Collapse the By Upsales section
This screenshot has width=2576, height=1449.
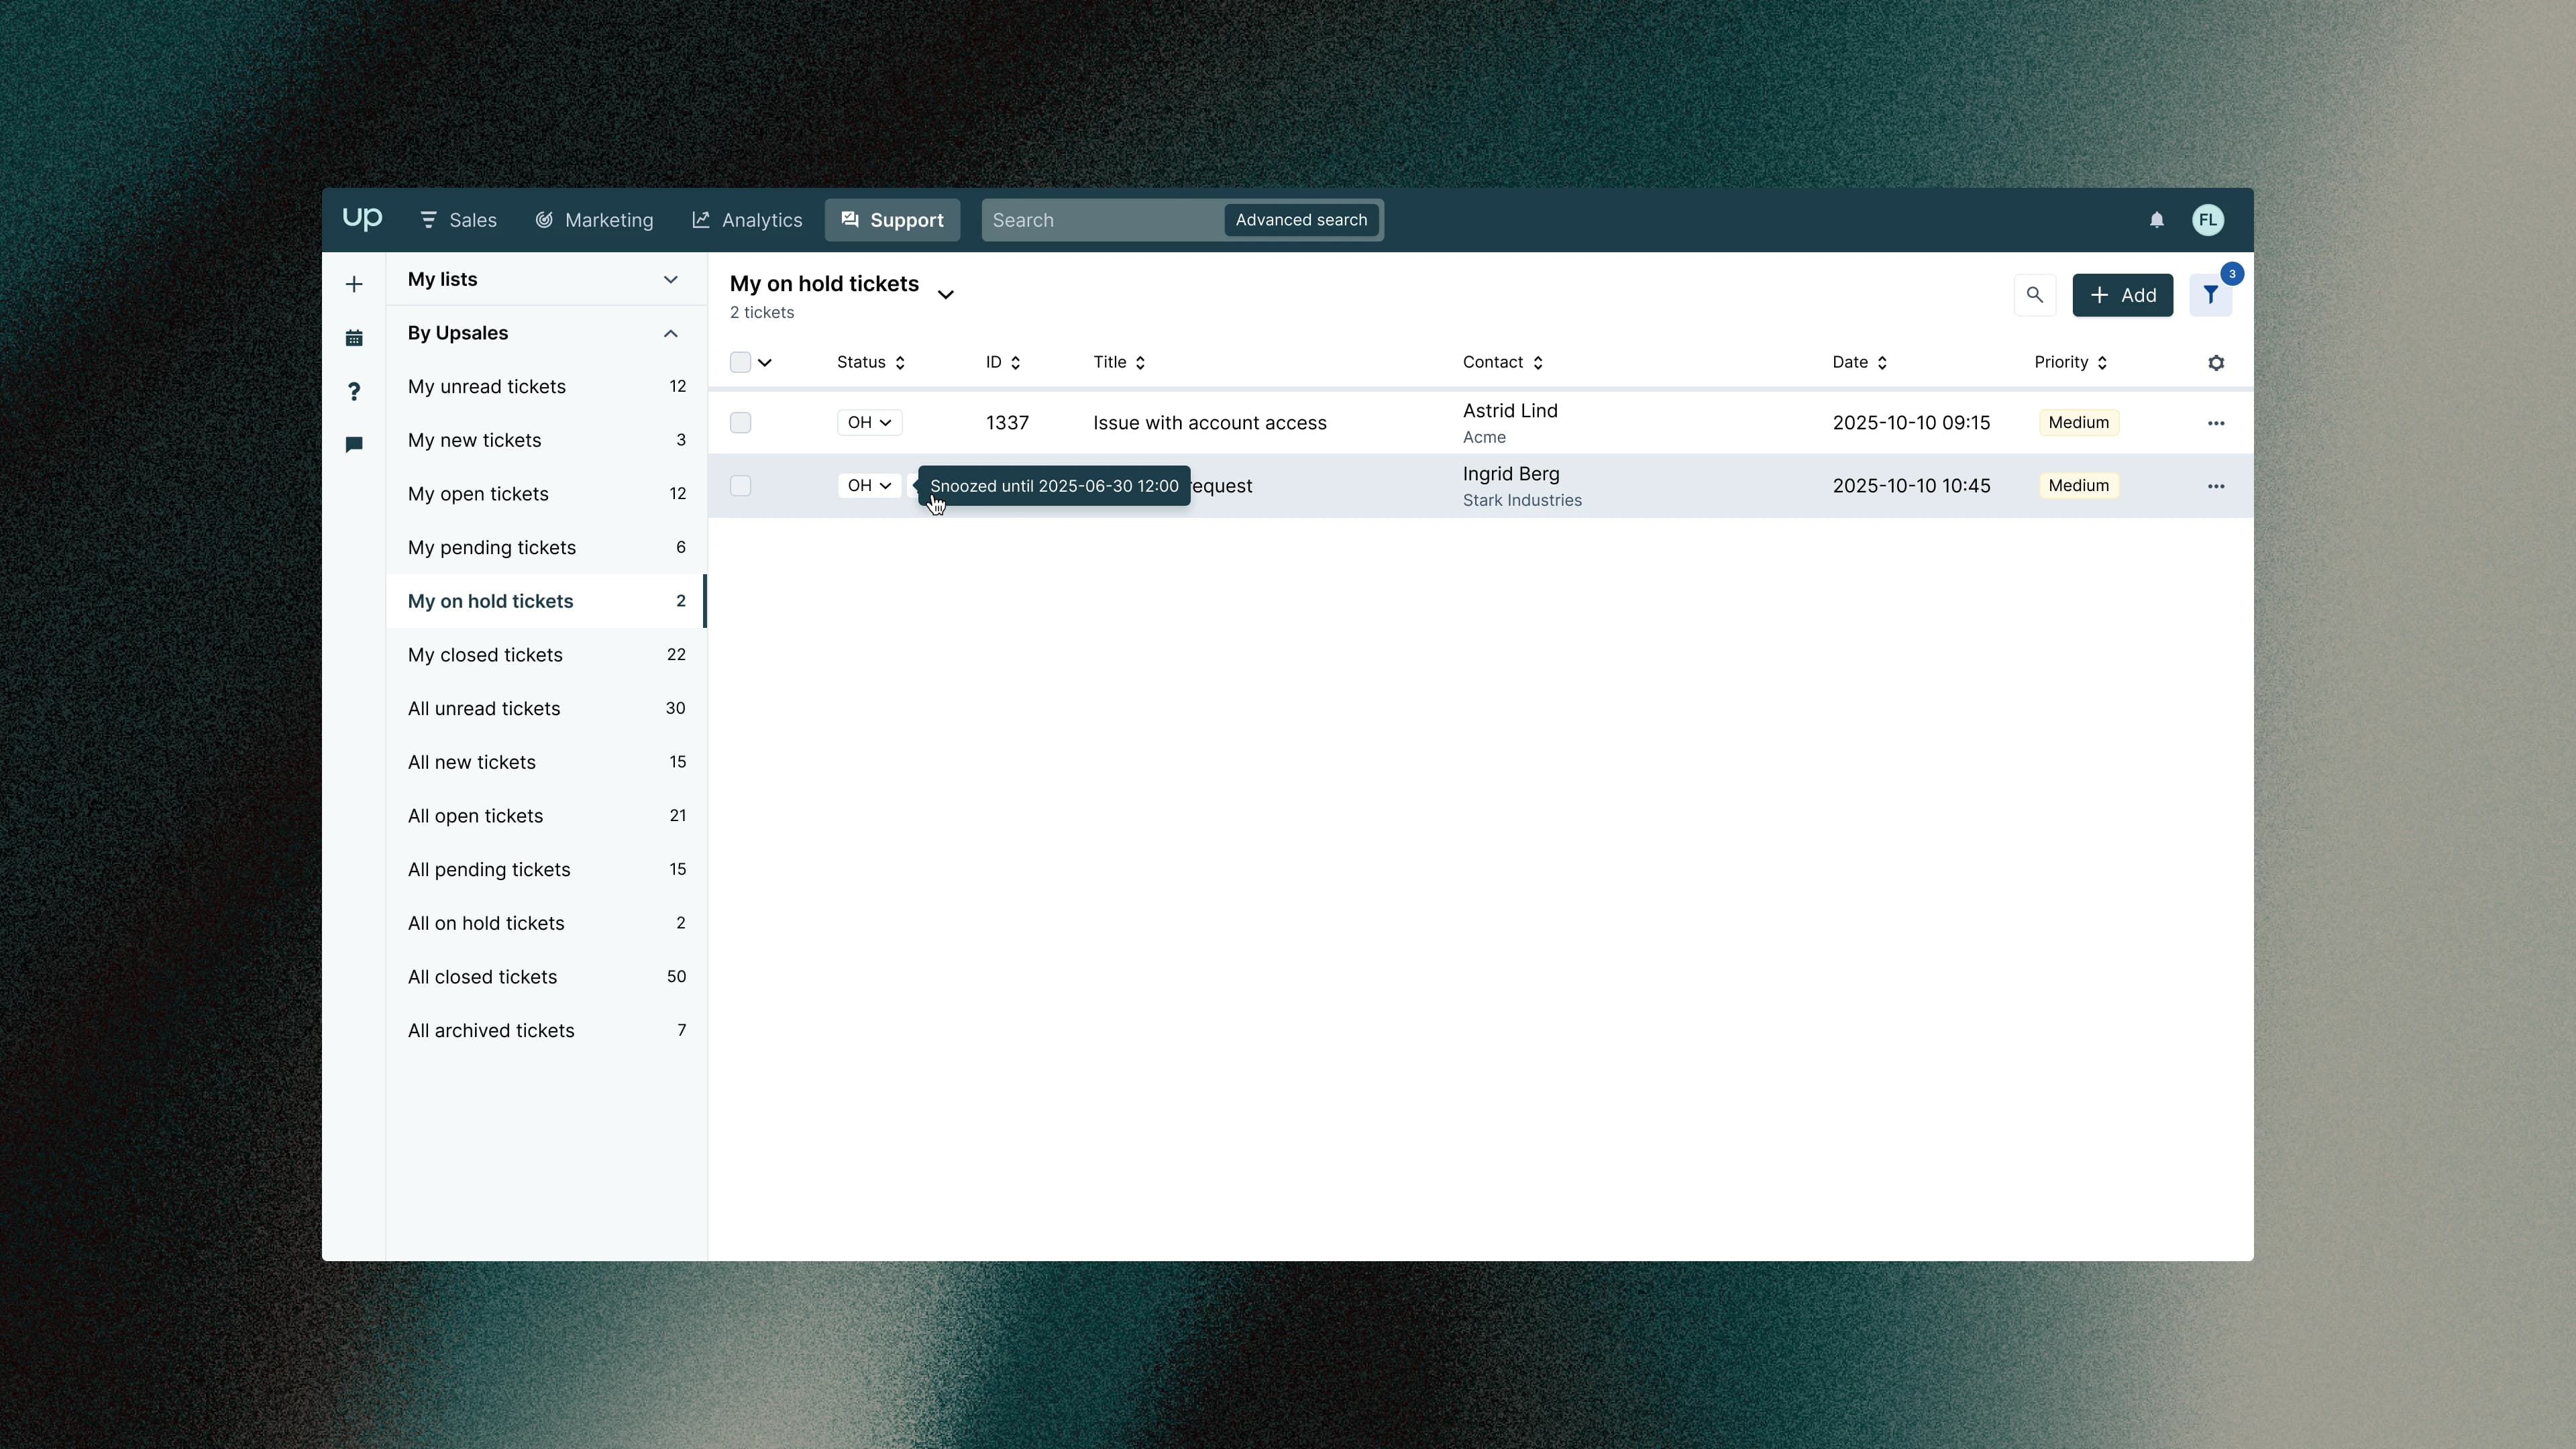670,333
